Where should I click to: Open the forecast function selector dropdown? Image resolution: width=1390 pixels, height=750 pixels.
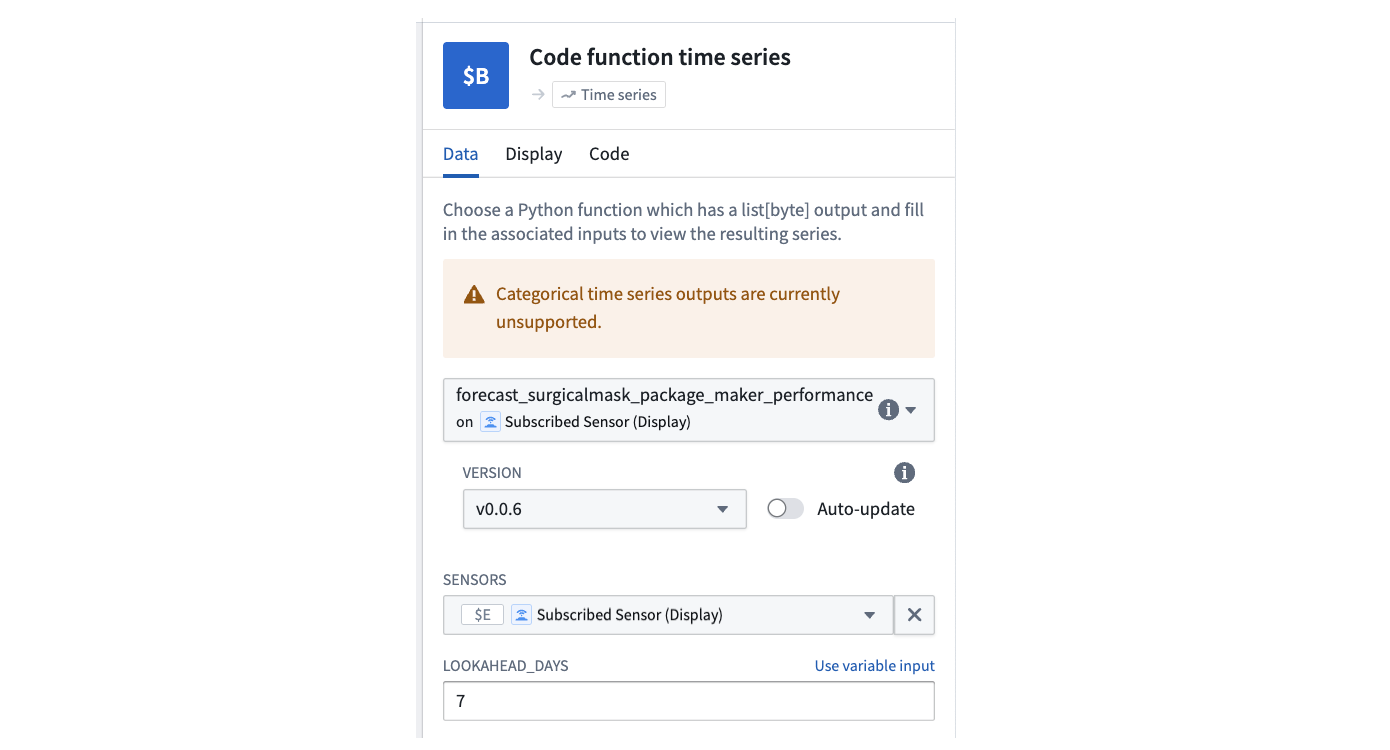pyautogui.click(x=910, y=410)
